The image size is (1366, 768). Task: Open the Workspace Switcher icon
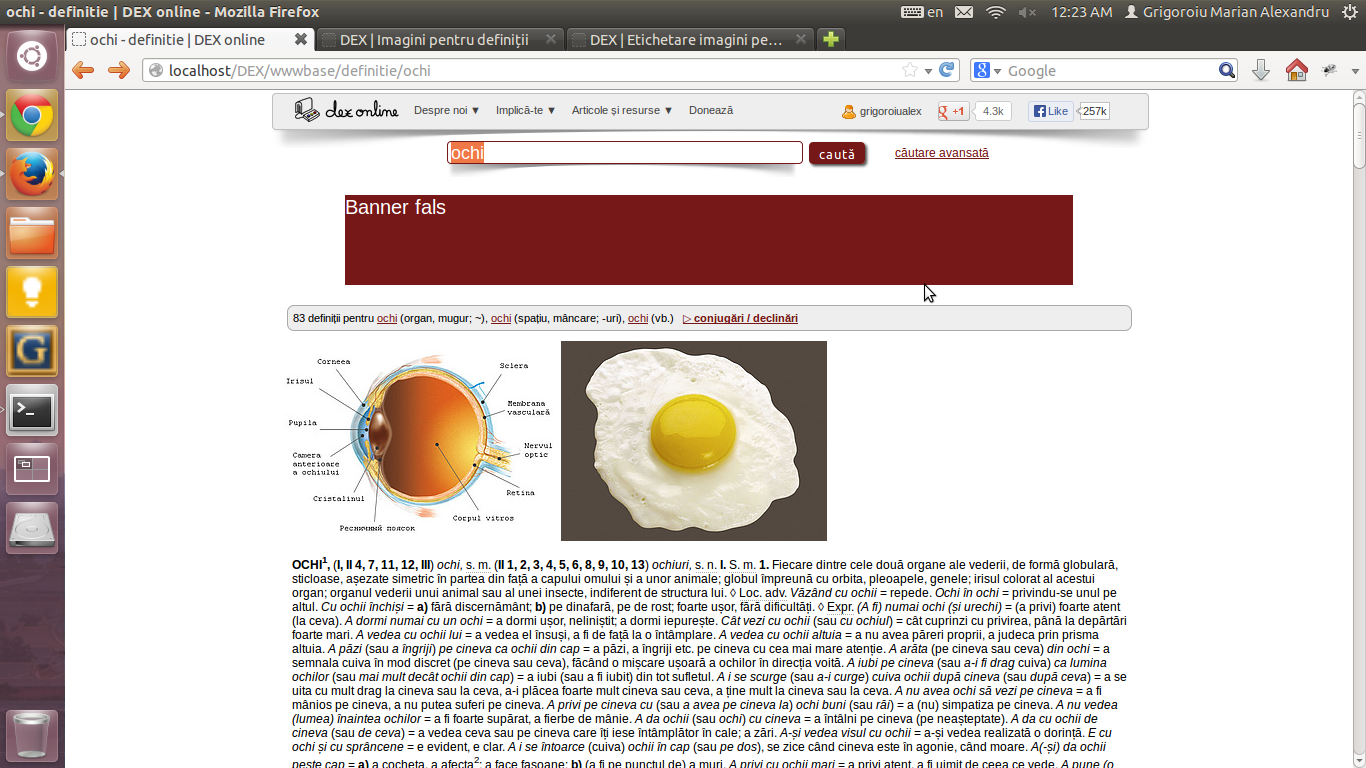tap(32, 469)
